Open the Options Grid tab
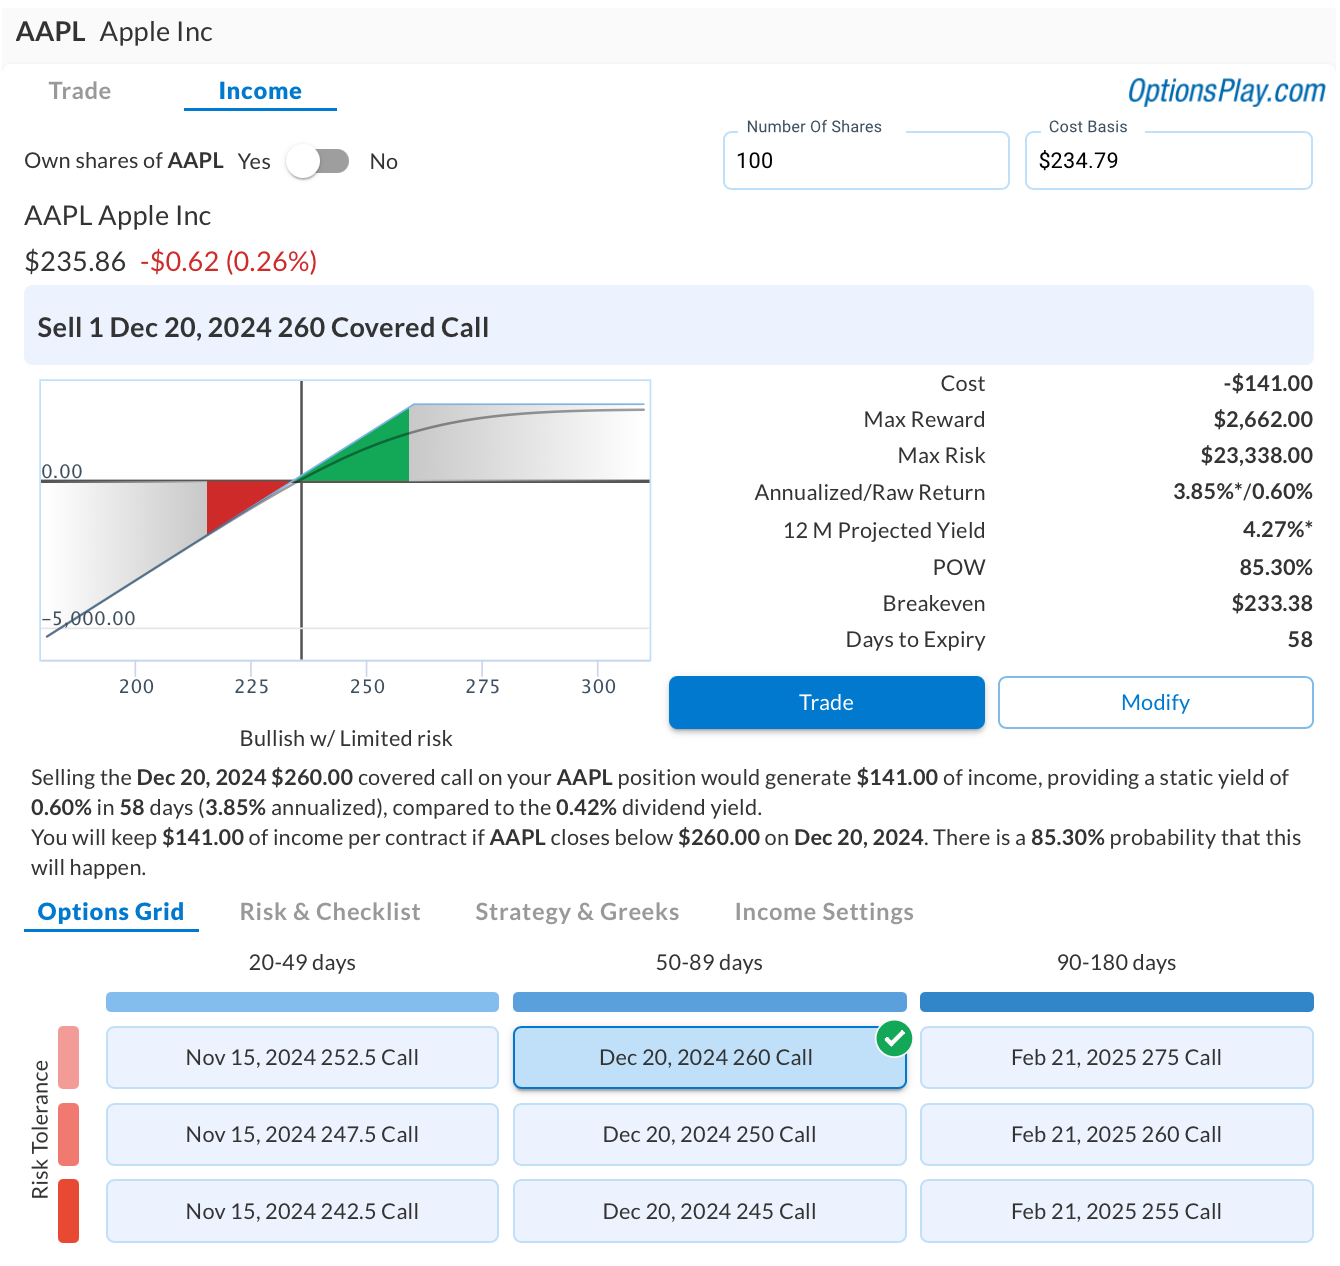1340x1266 pixels. [111, 912]
